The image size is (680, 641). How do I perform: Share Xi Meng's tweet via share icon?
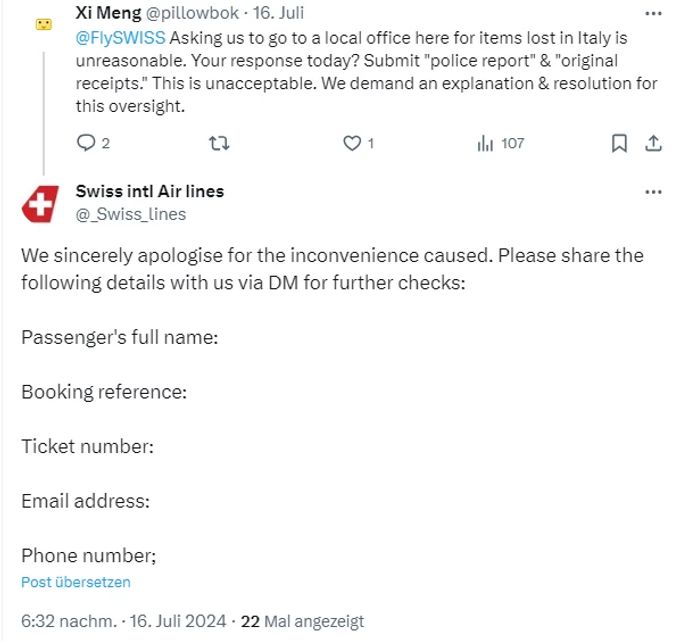(x=653, y=143)
